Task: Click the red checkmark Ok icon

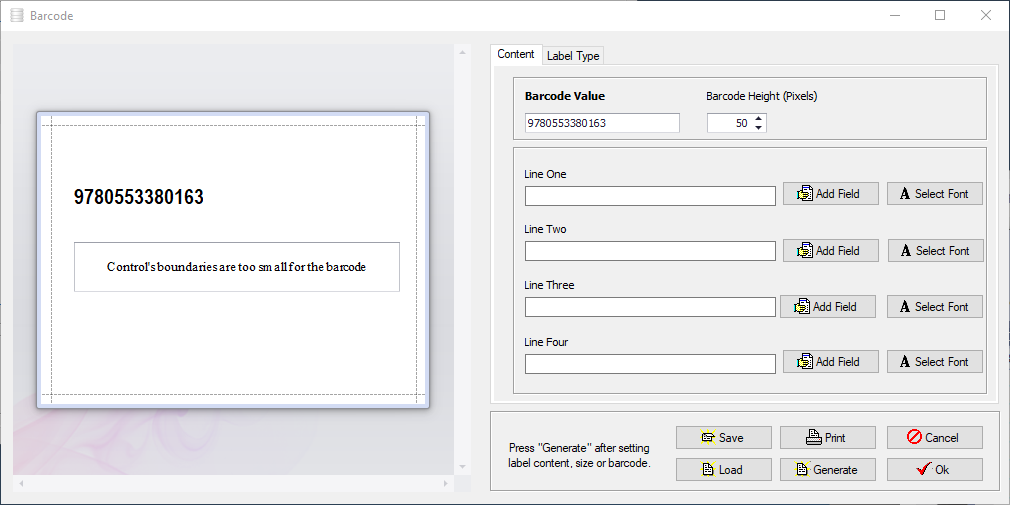Action: [x=924, y=470]
